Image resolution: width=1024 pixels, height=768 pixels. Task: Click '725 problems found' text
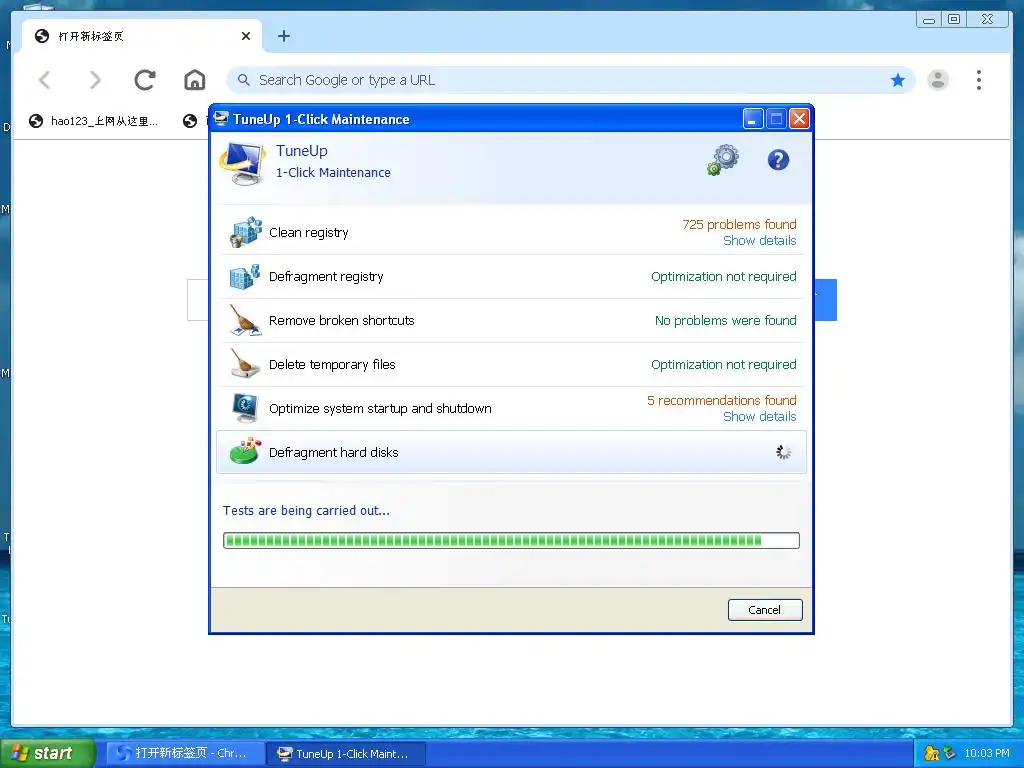click(x=739, y=225)
